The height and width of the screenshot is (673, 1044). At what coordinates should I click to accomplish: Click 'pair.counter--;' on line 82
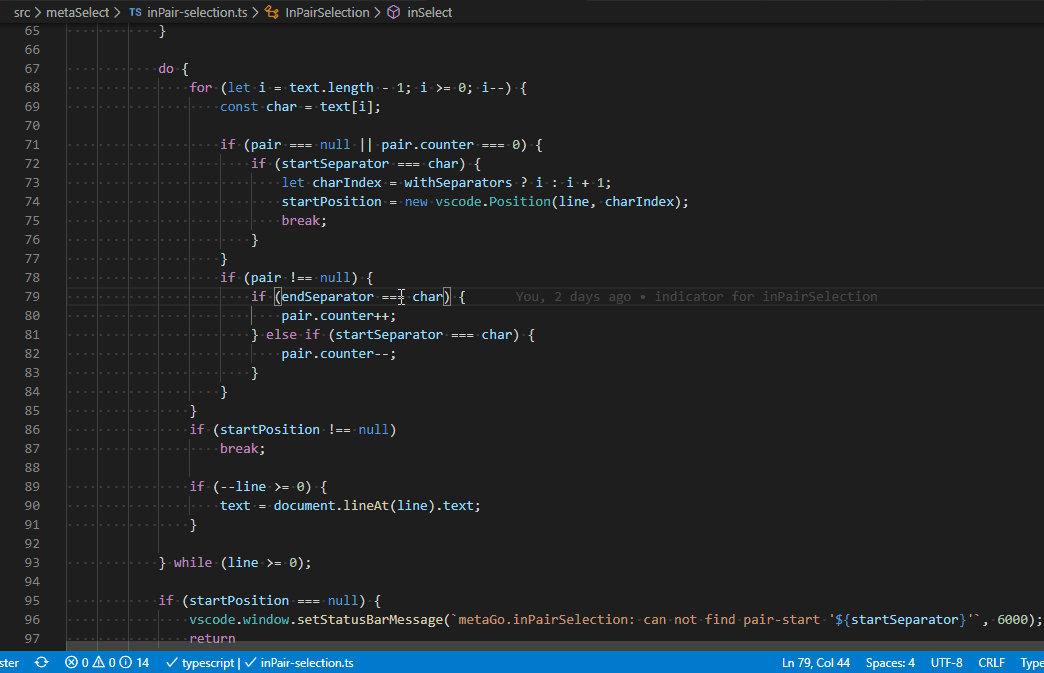point(339,353)
